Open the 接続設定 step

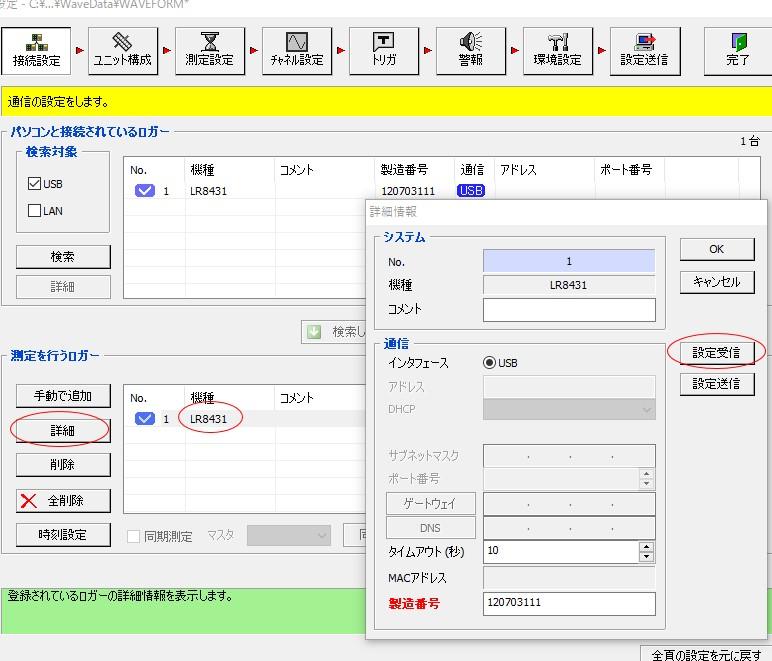[36, 51]
